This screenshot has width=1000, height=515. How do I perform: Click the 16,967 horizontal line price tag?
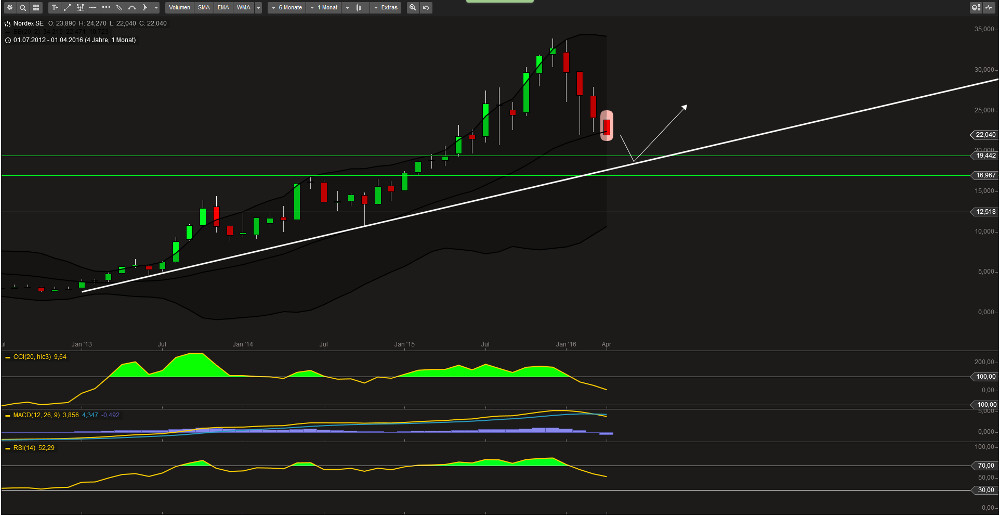tap(985, 175)
